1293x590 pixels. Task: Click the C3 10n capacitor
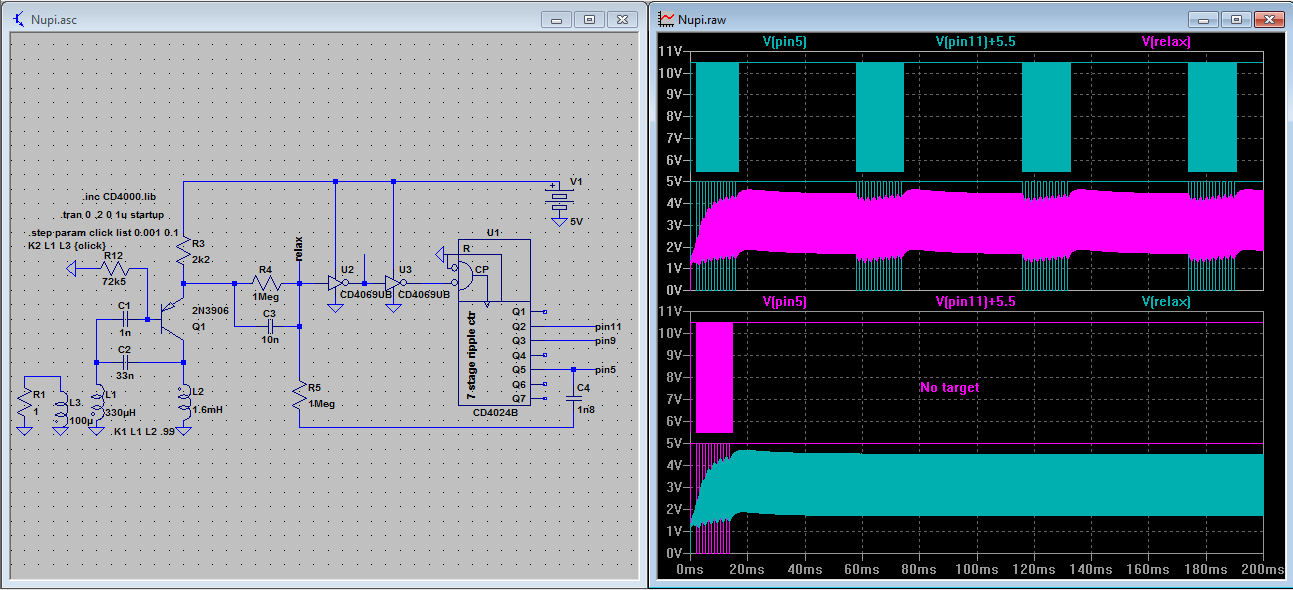point(268,326)
